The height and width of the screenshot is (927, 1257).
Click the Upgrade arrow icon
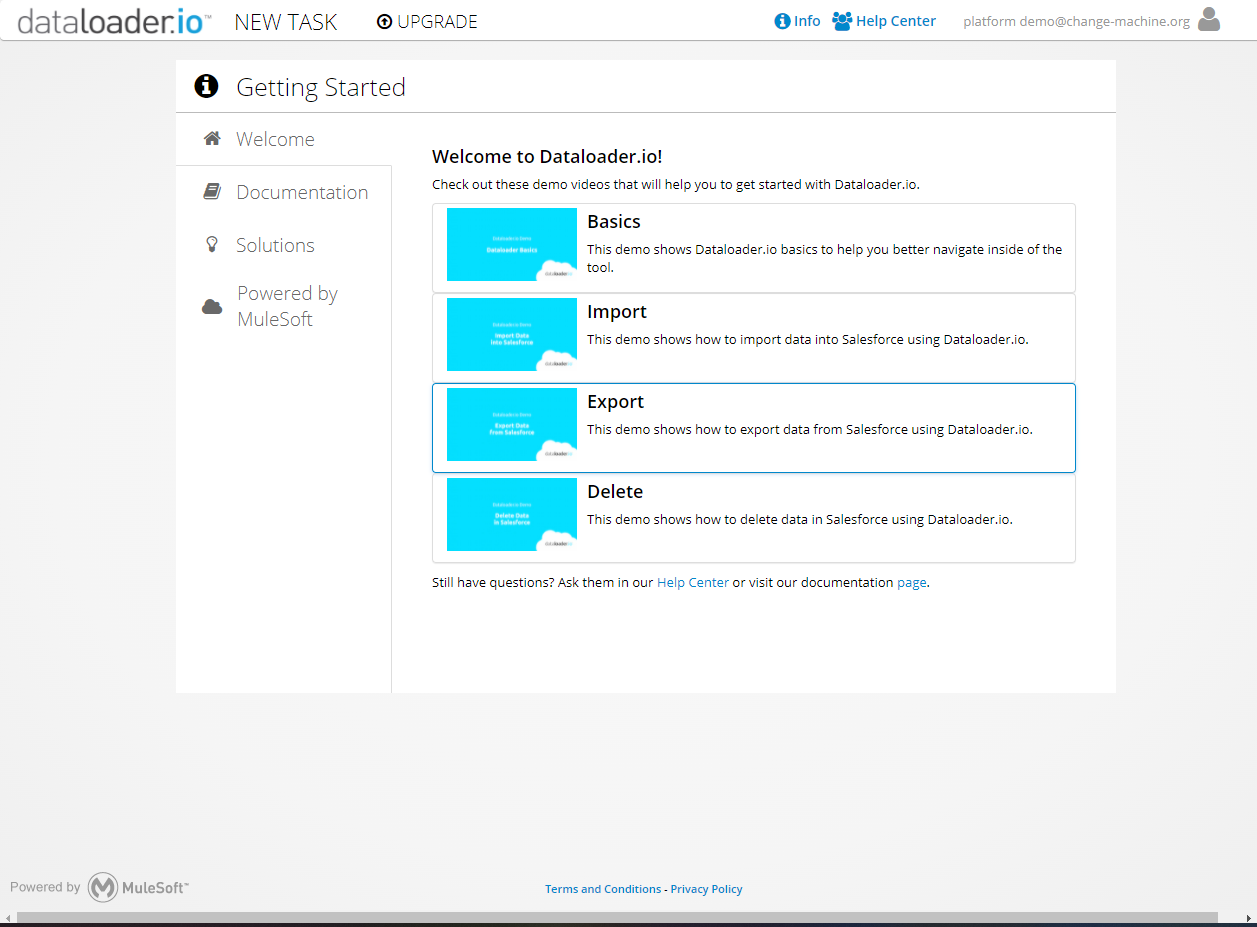point(385,22)
